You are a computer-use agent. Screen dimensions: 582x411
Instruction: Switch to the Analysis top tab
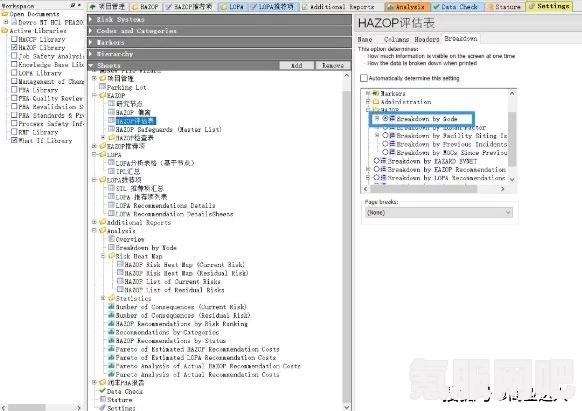tap(407, 7)
